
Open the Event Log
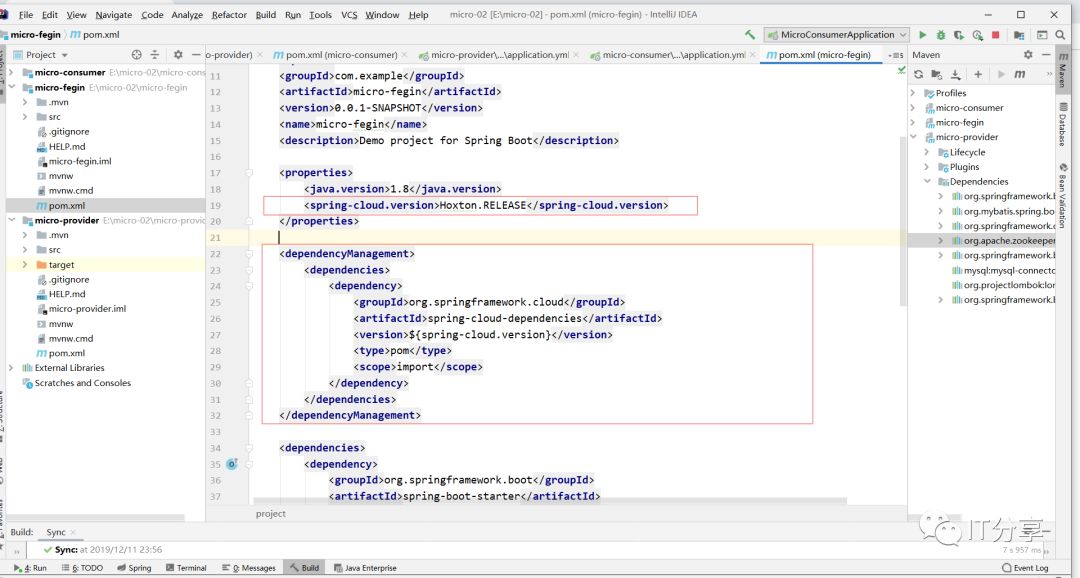tap(1025, 568)
